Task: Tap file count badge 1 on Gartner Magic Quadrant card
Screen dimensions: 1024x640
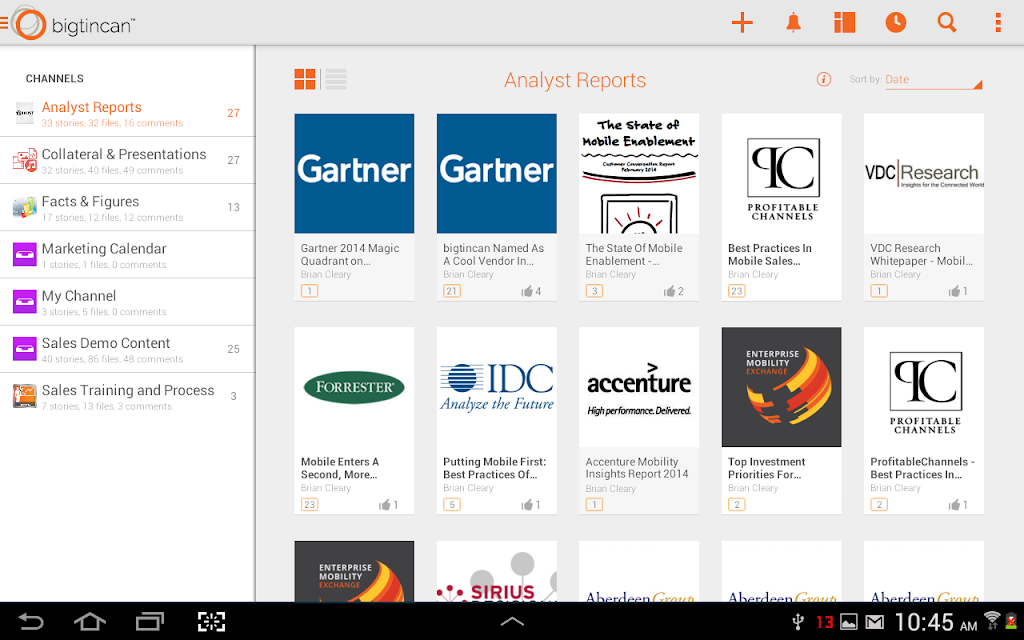Action: (310, 291)
